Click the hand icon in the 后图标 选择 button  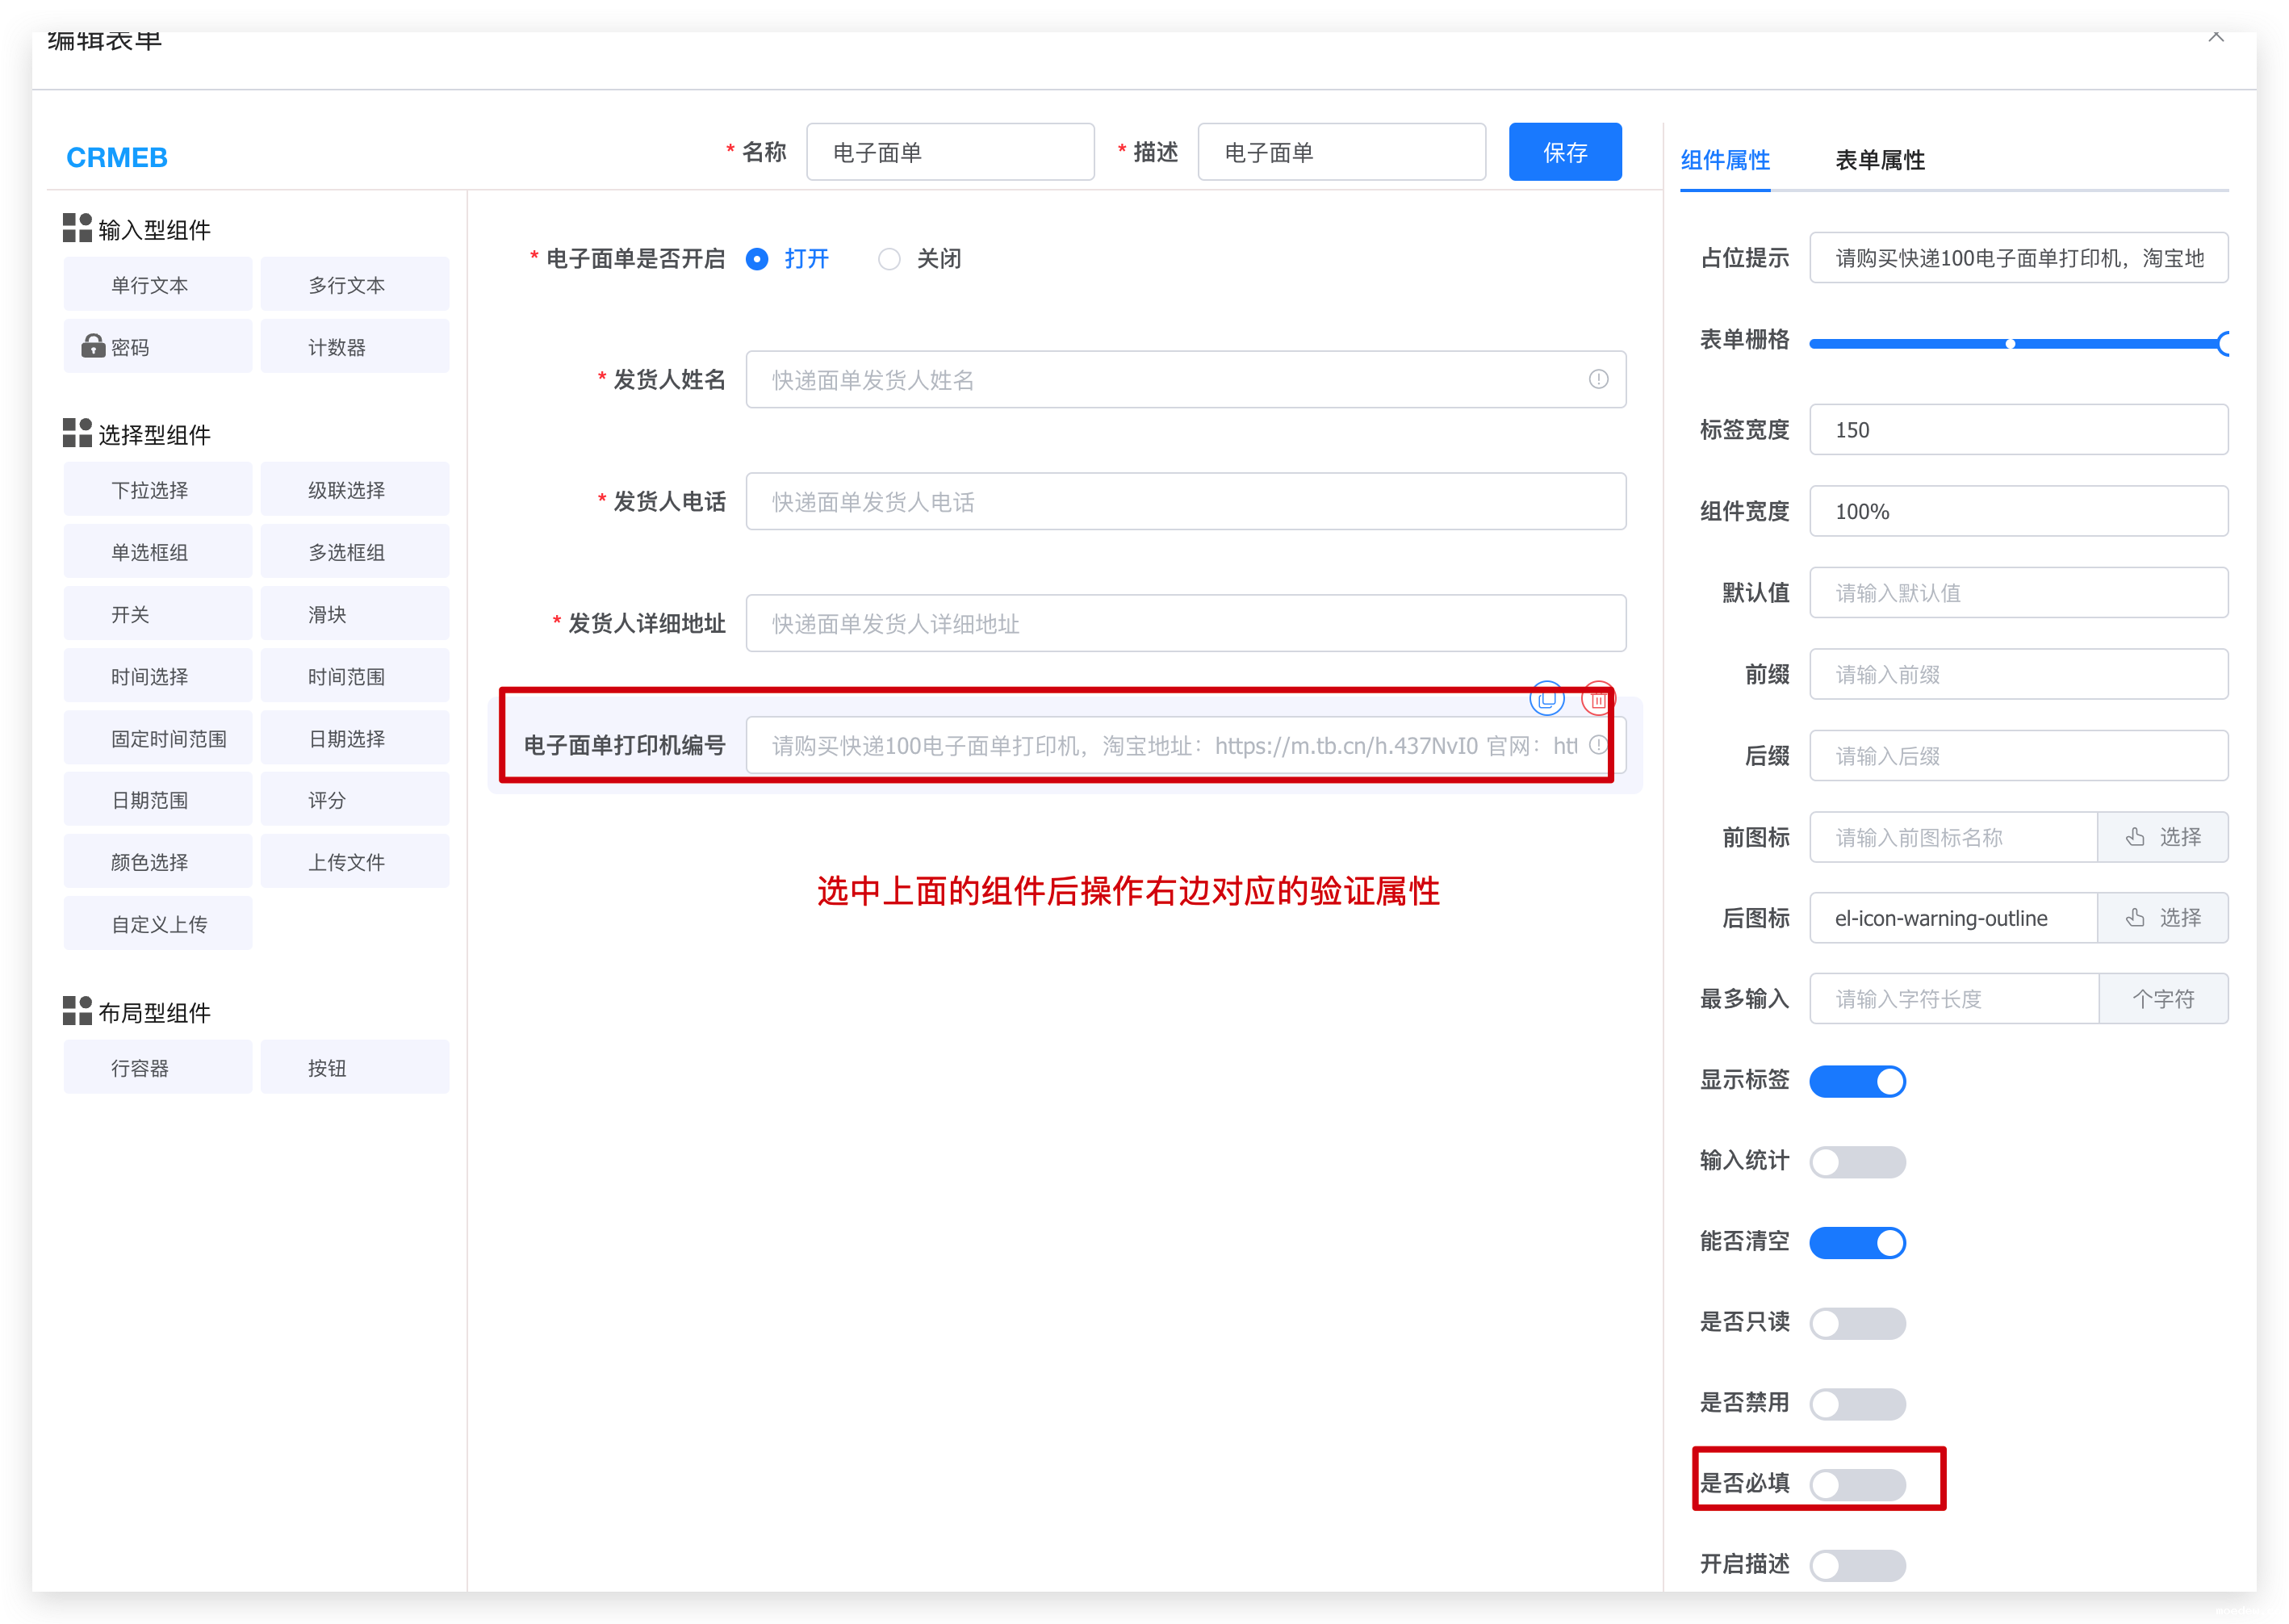[2134, 918]
